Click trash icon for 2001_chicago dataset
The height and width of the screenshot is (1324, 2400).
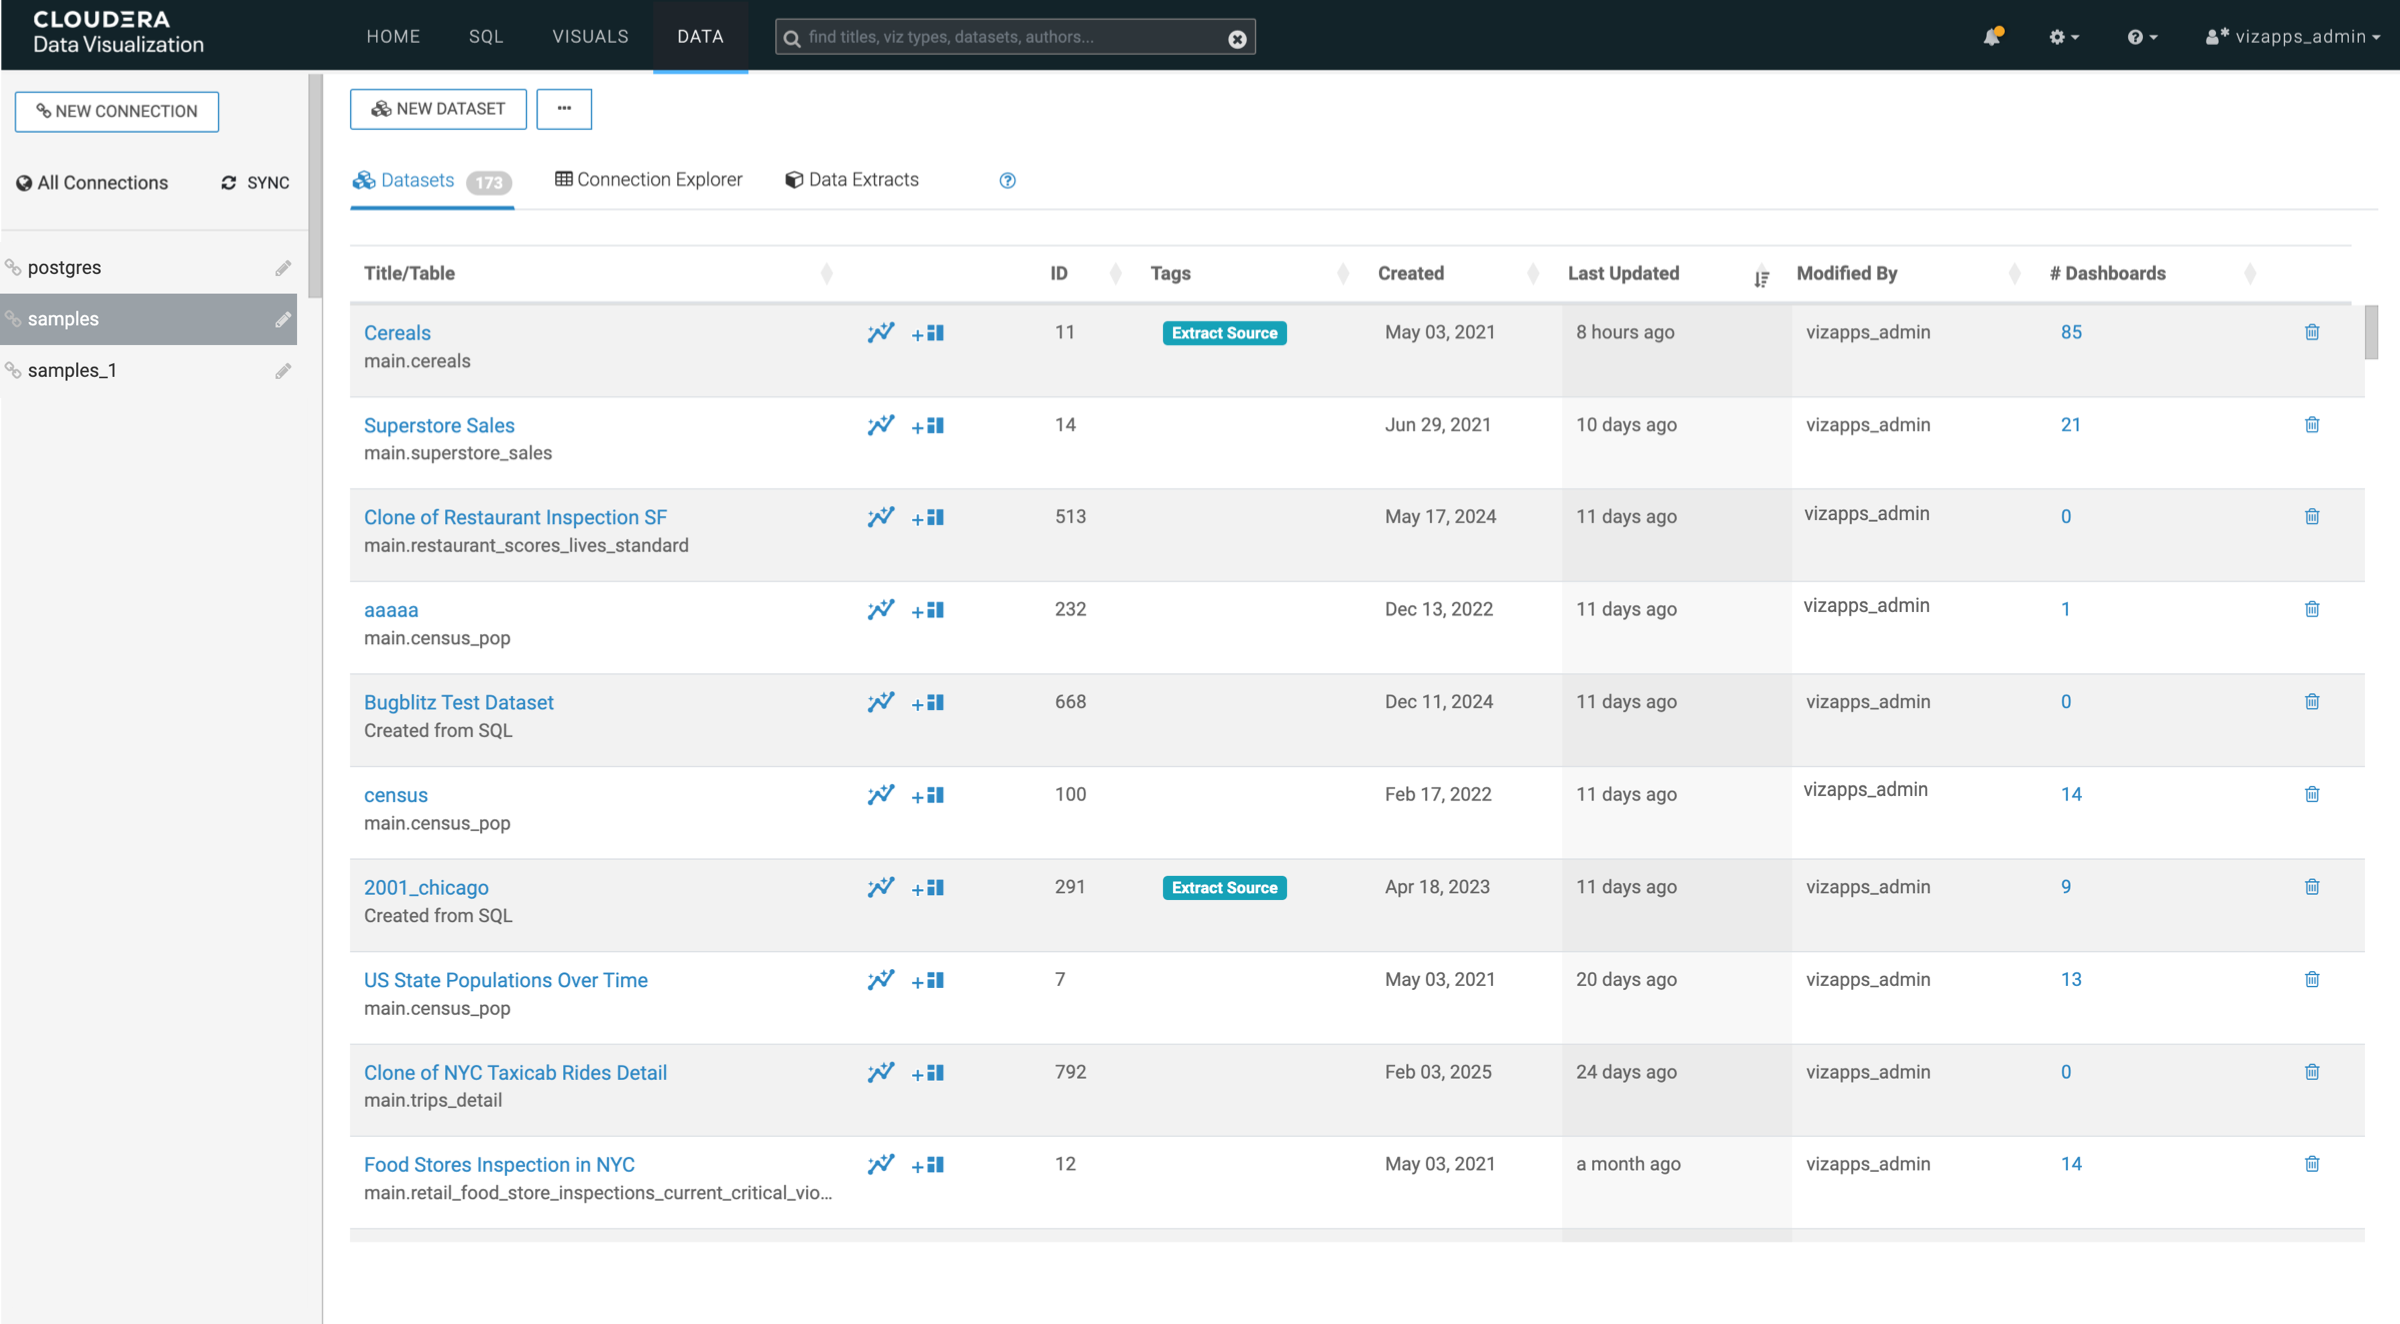2312,887
